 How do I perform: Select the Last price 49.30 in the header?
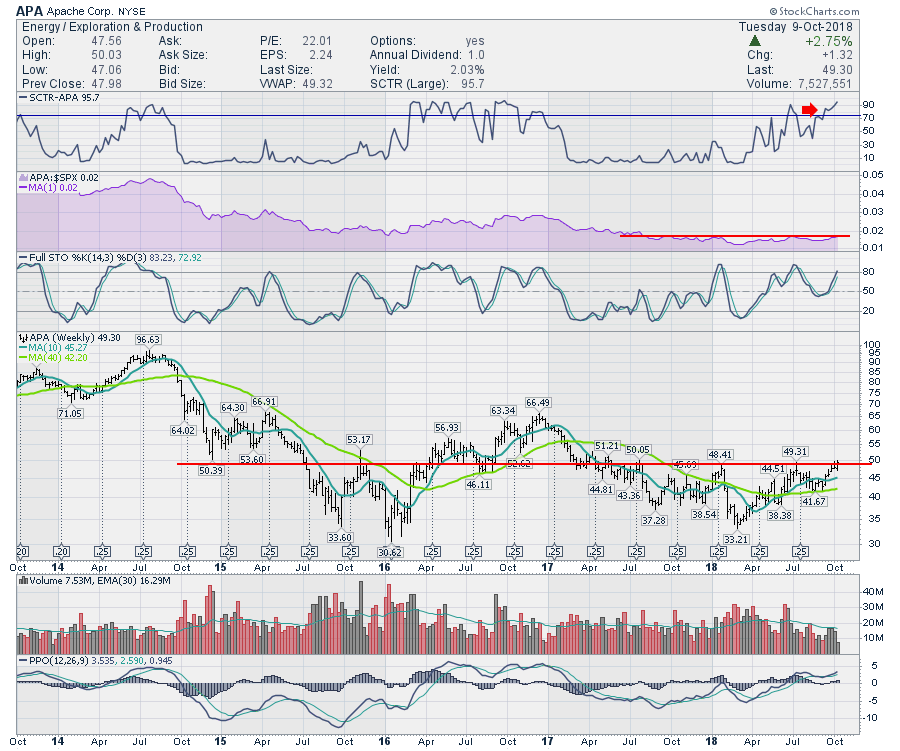(x=837, y=69)
